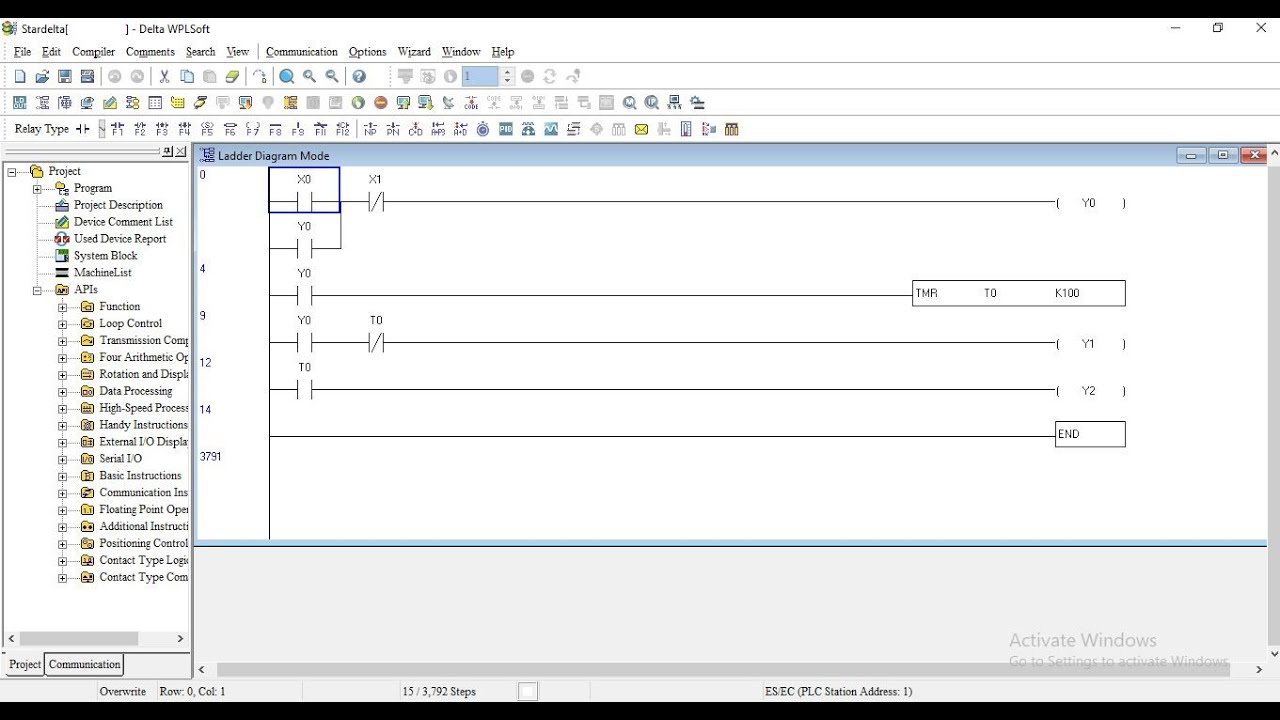1280x720 pixels.
Task: Open the Wizard menu
Action: 414,51
